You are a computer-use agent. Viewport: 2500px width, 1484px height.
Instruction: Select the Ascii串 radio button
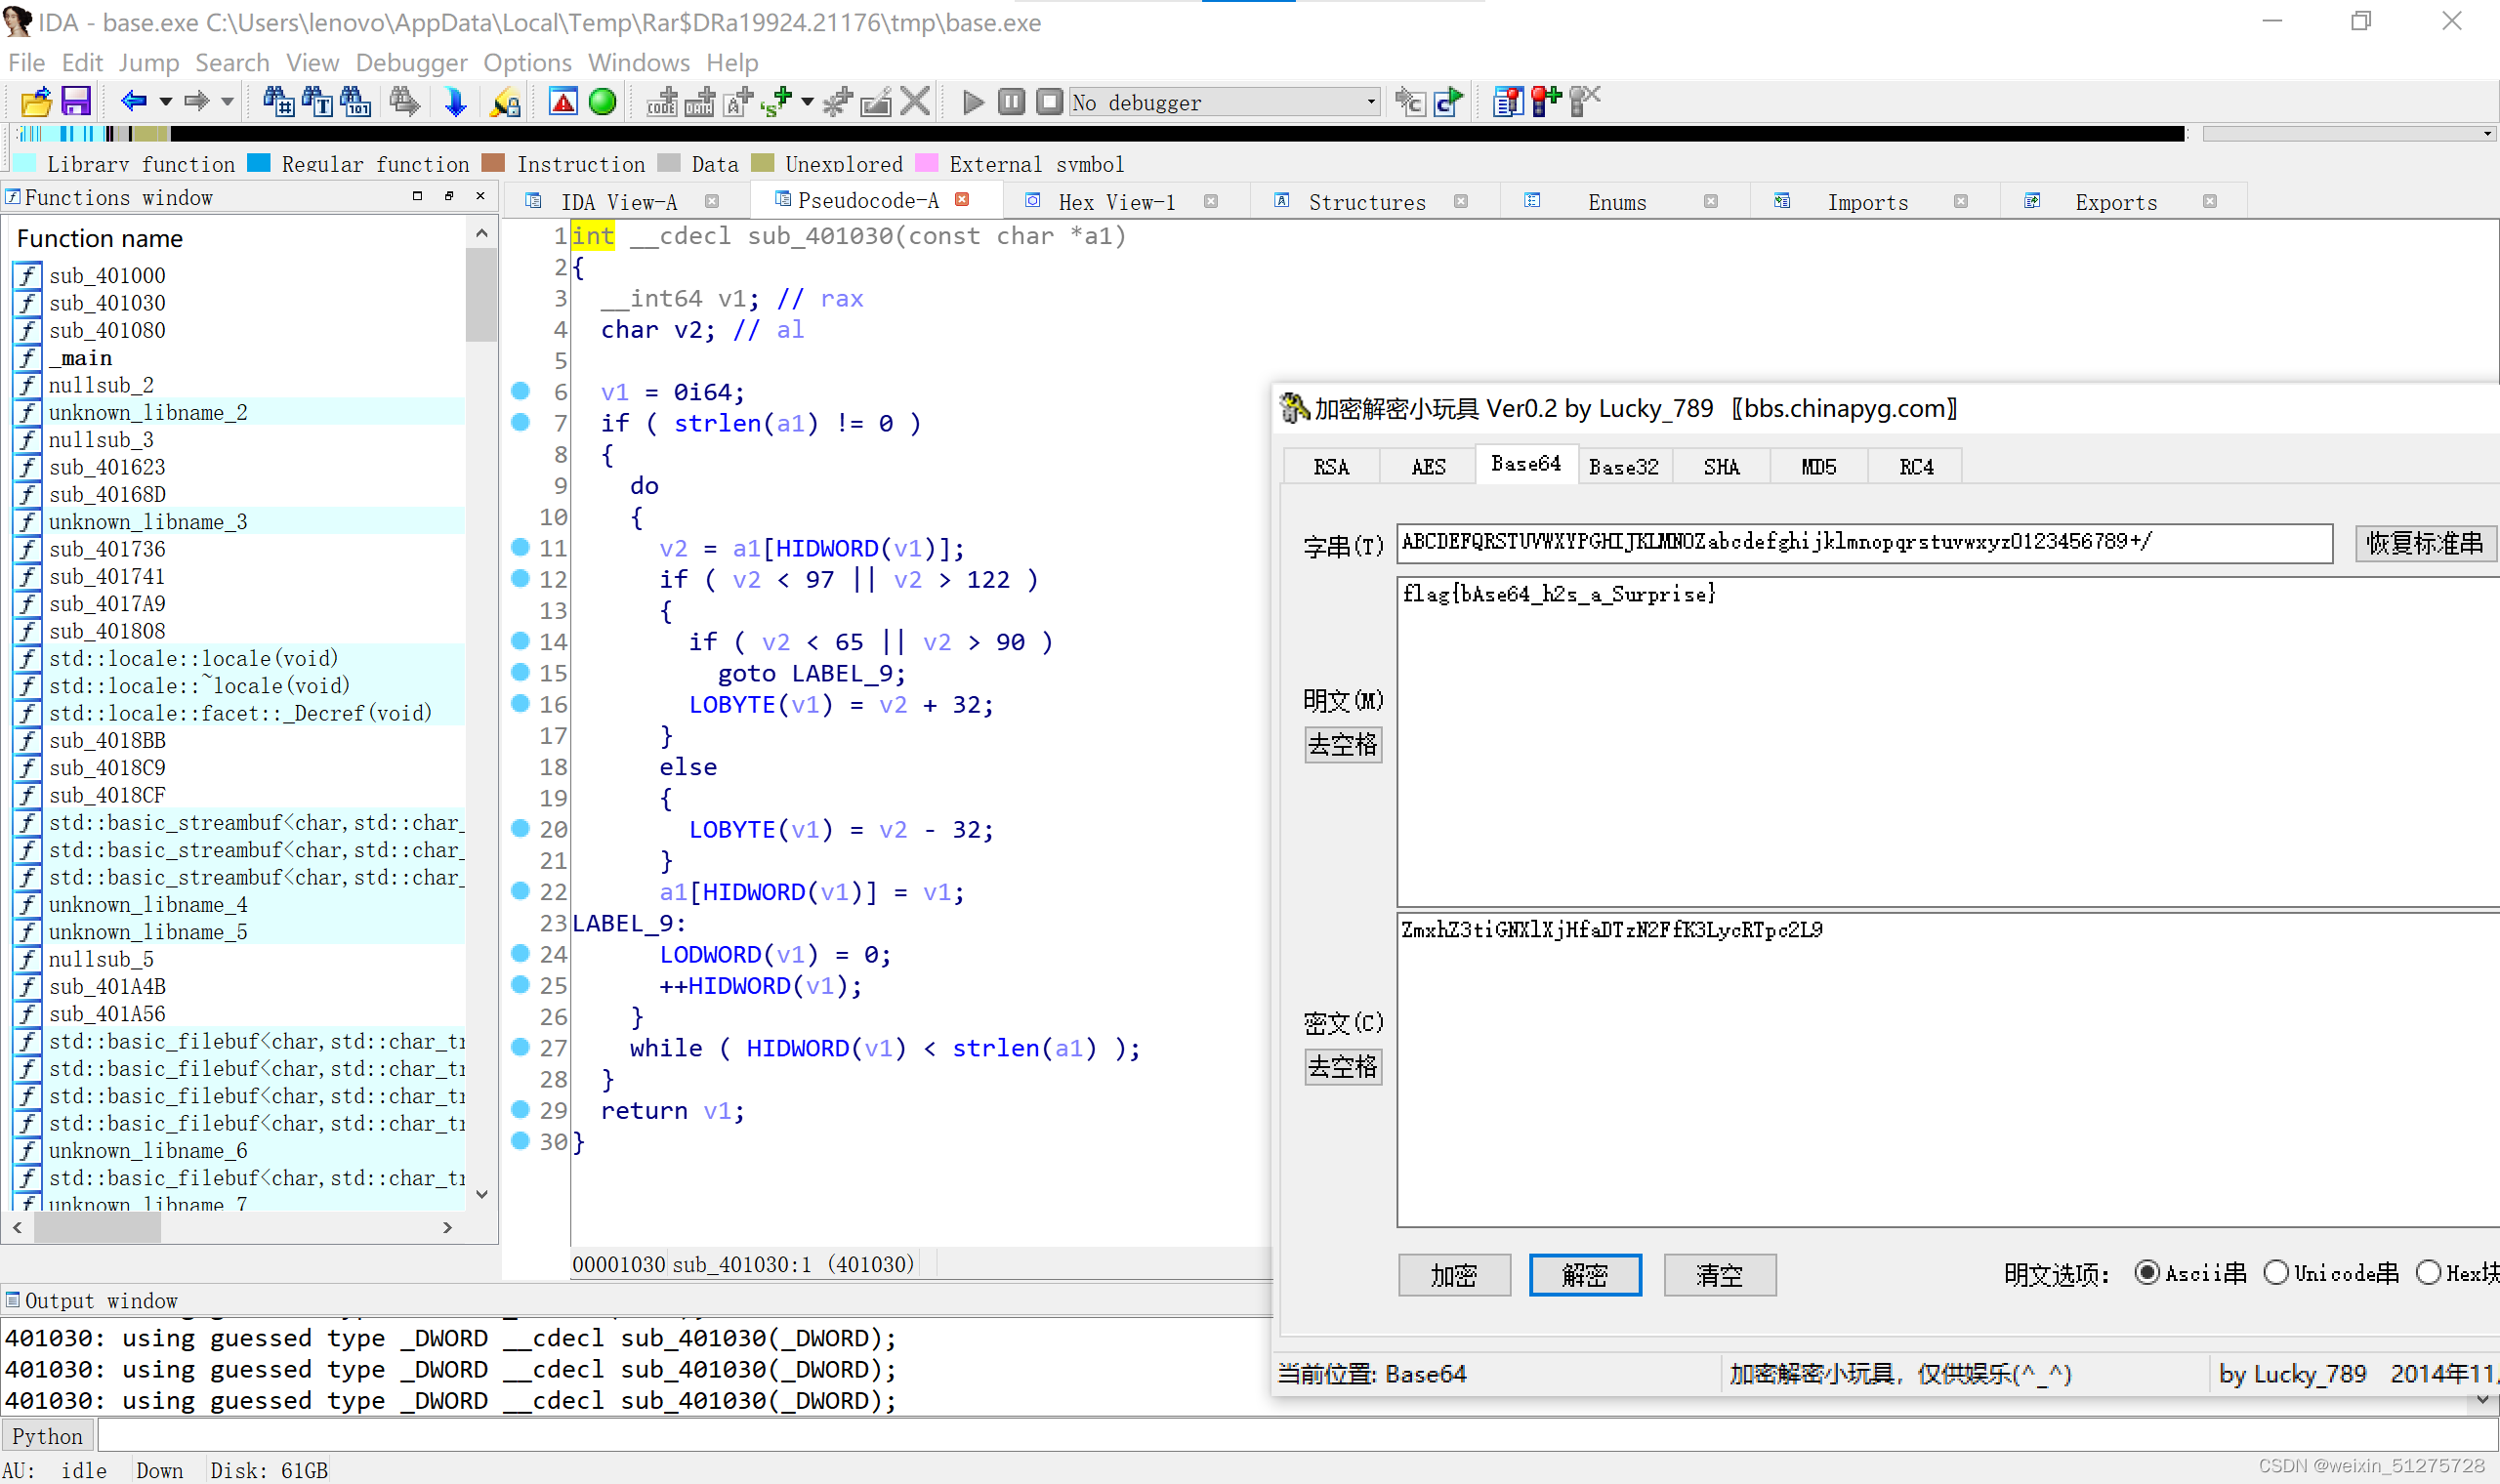click(x=2146, y=1273)
